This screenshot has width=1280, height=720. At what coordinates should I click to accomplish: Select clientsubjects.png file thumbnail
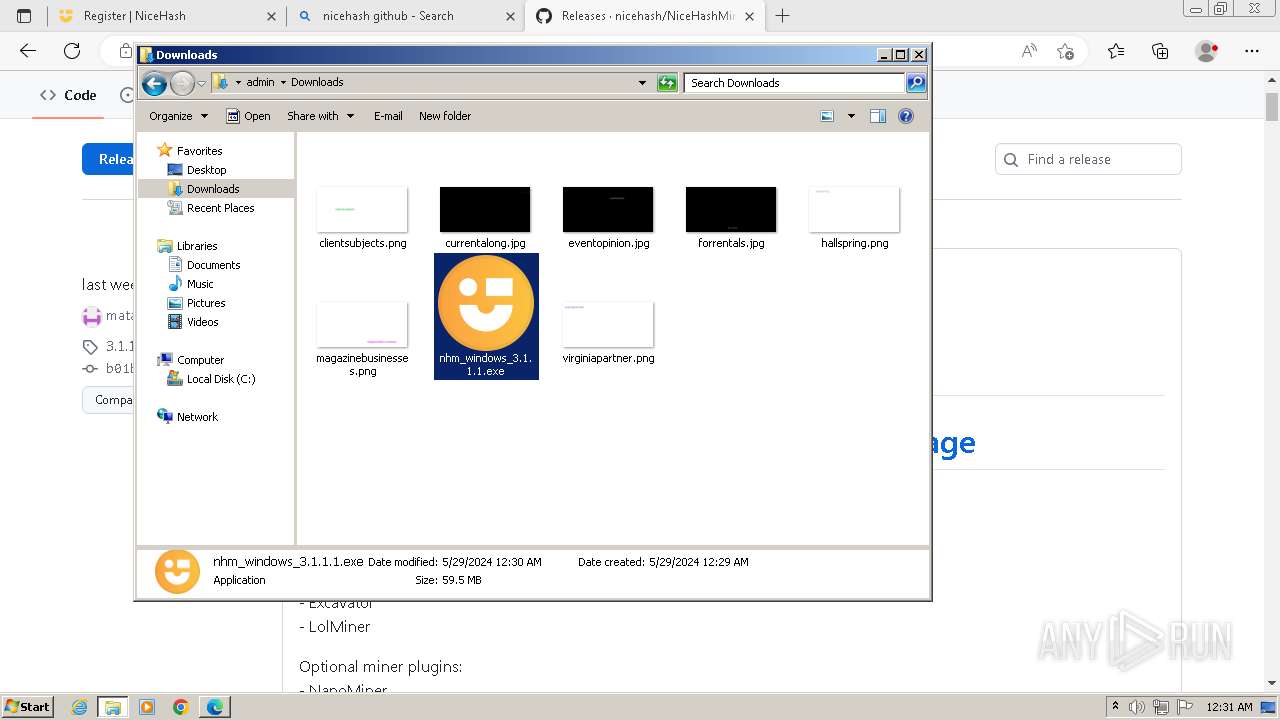click(x=362, y=210)
